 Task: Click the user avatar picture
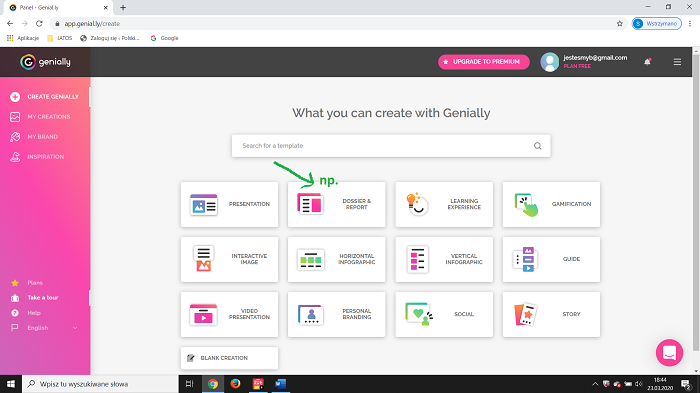pos(550,62)
